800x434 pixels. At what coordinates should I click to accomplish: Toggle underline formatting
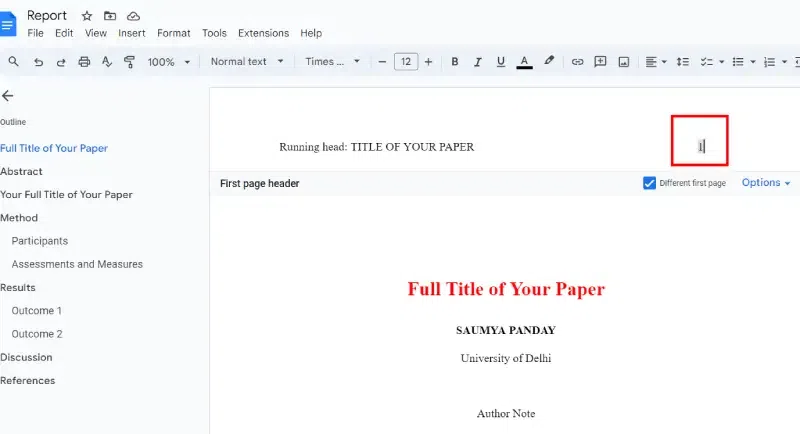pos(501,62)
